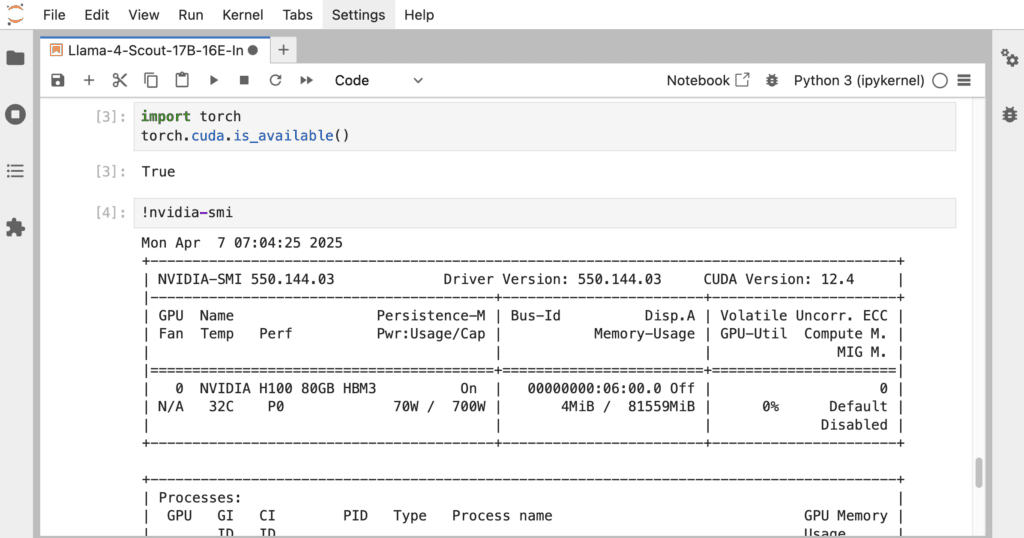Restart kernel and run all cells

306,80
